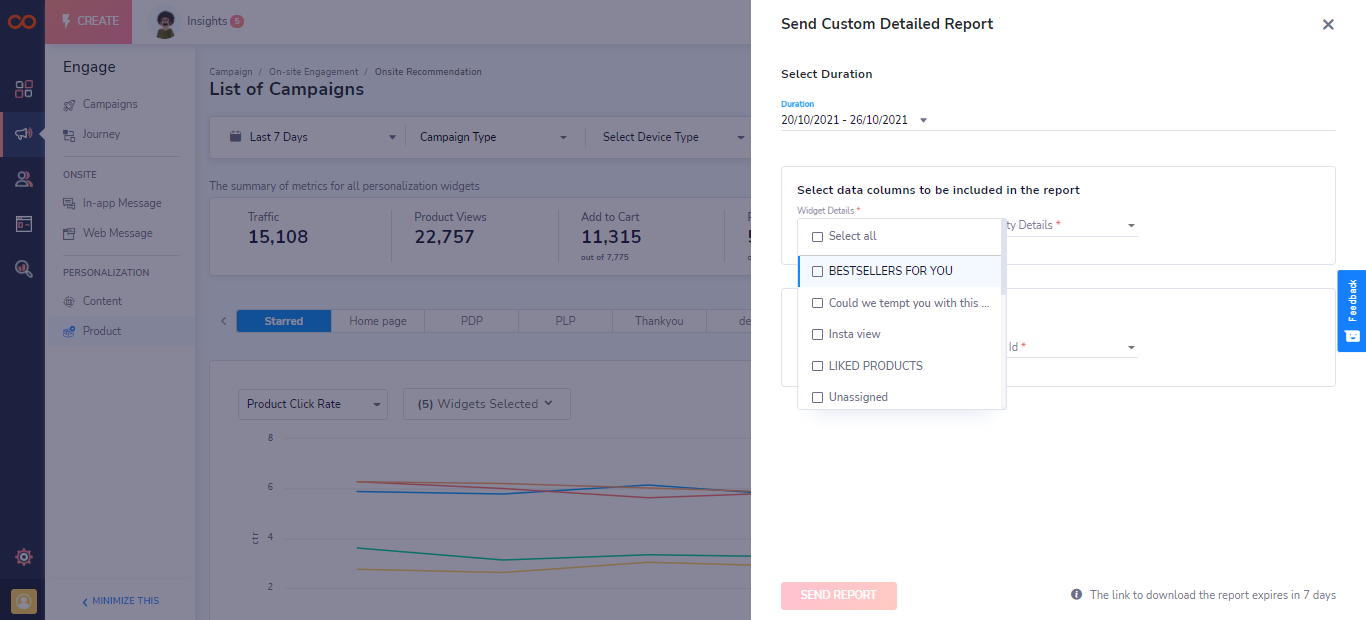
Task: Click the info icon near expiry note
Action: 1076,595
